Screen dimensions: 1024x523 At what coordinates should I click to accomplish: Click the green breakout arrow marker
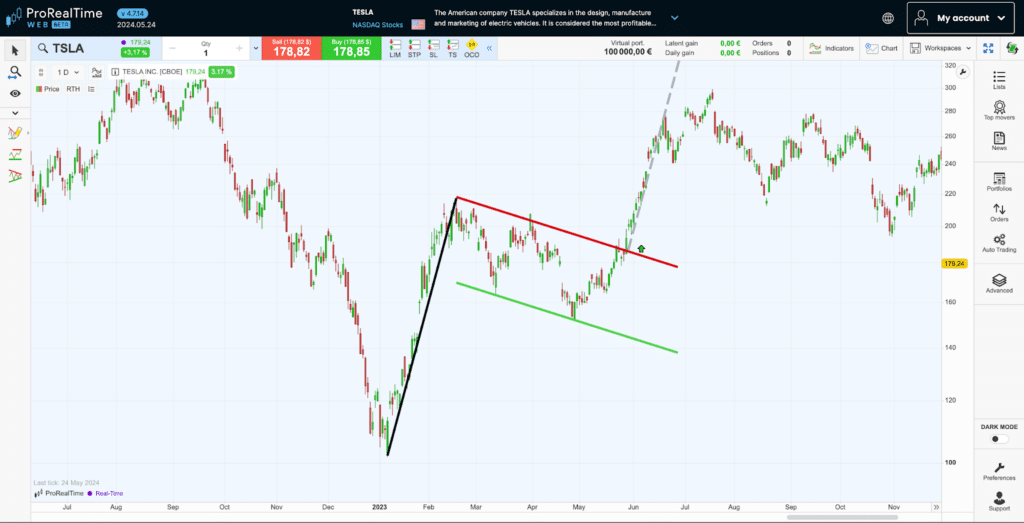(x=641, y=248)
